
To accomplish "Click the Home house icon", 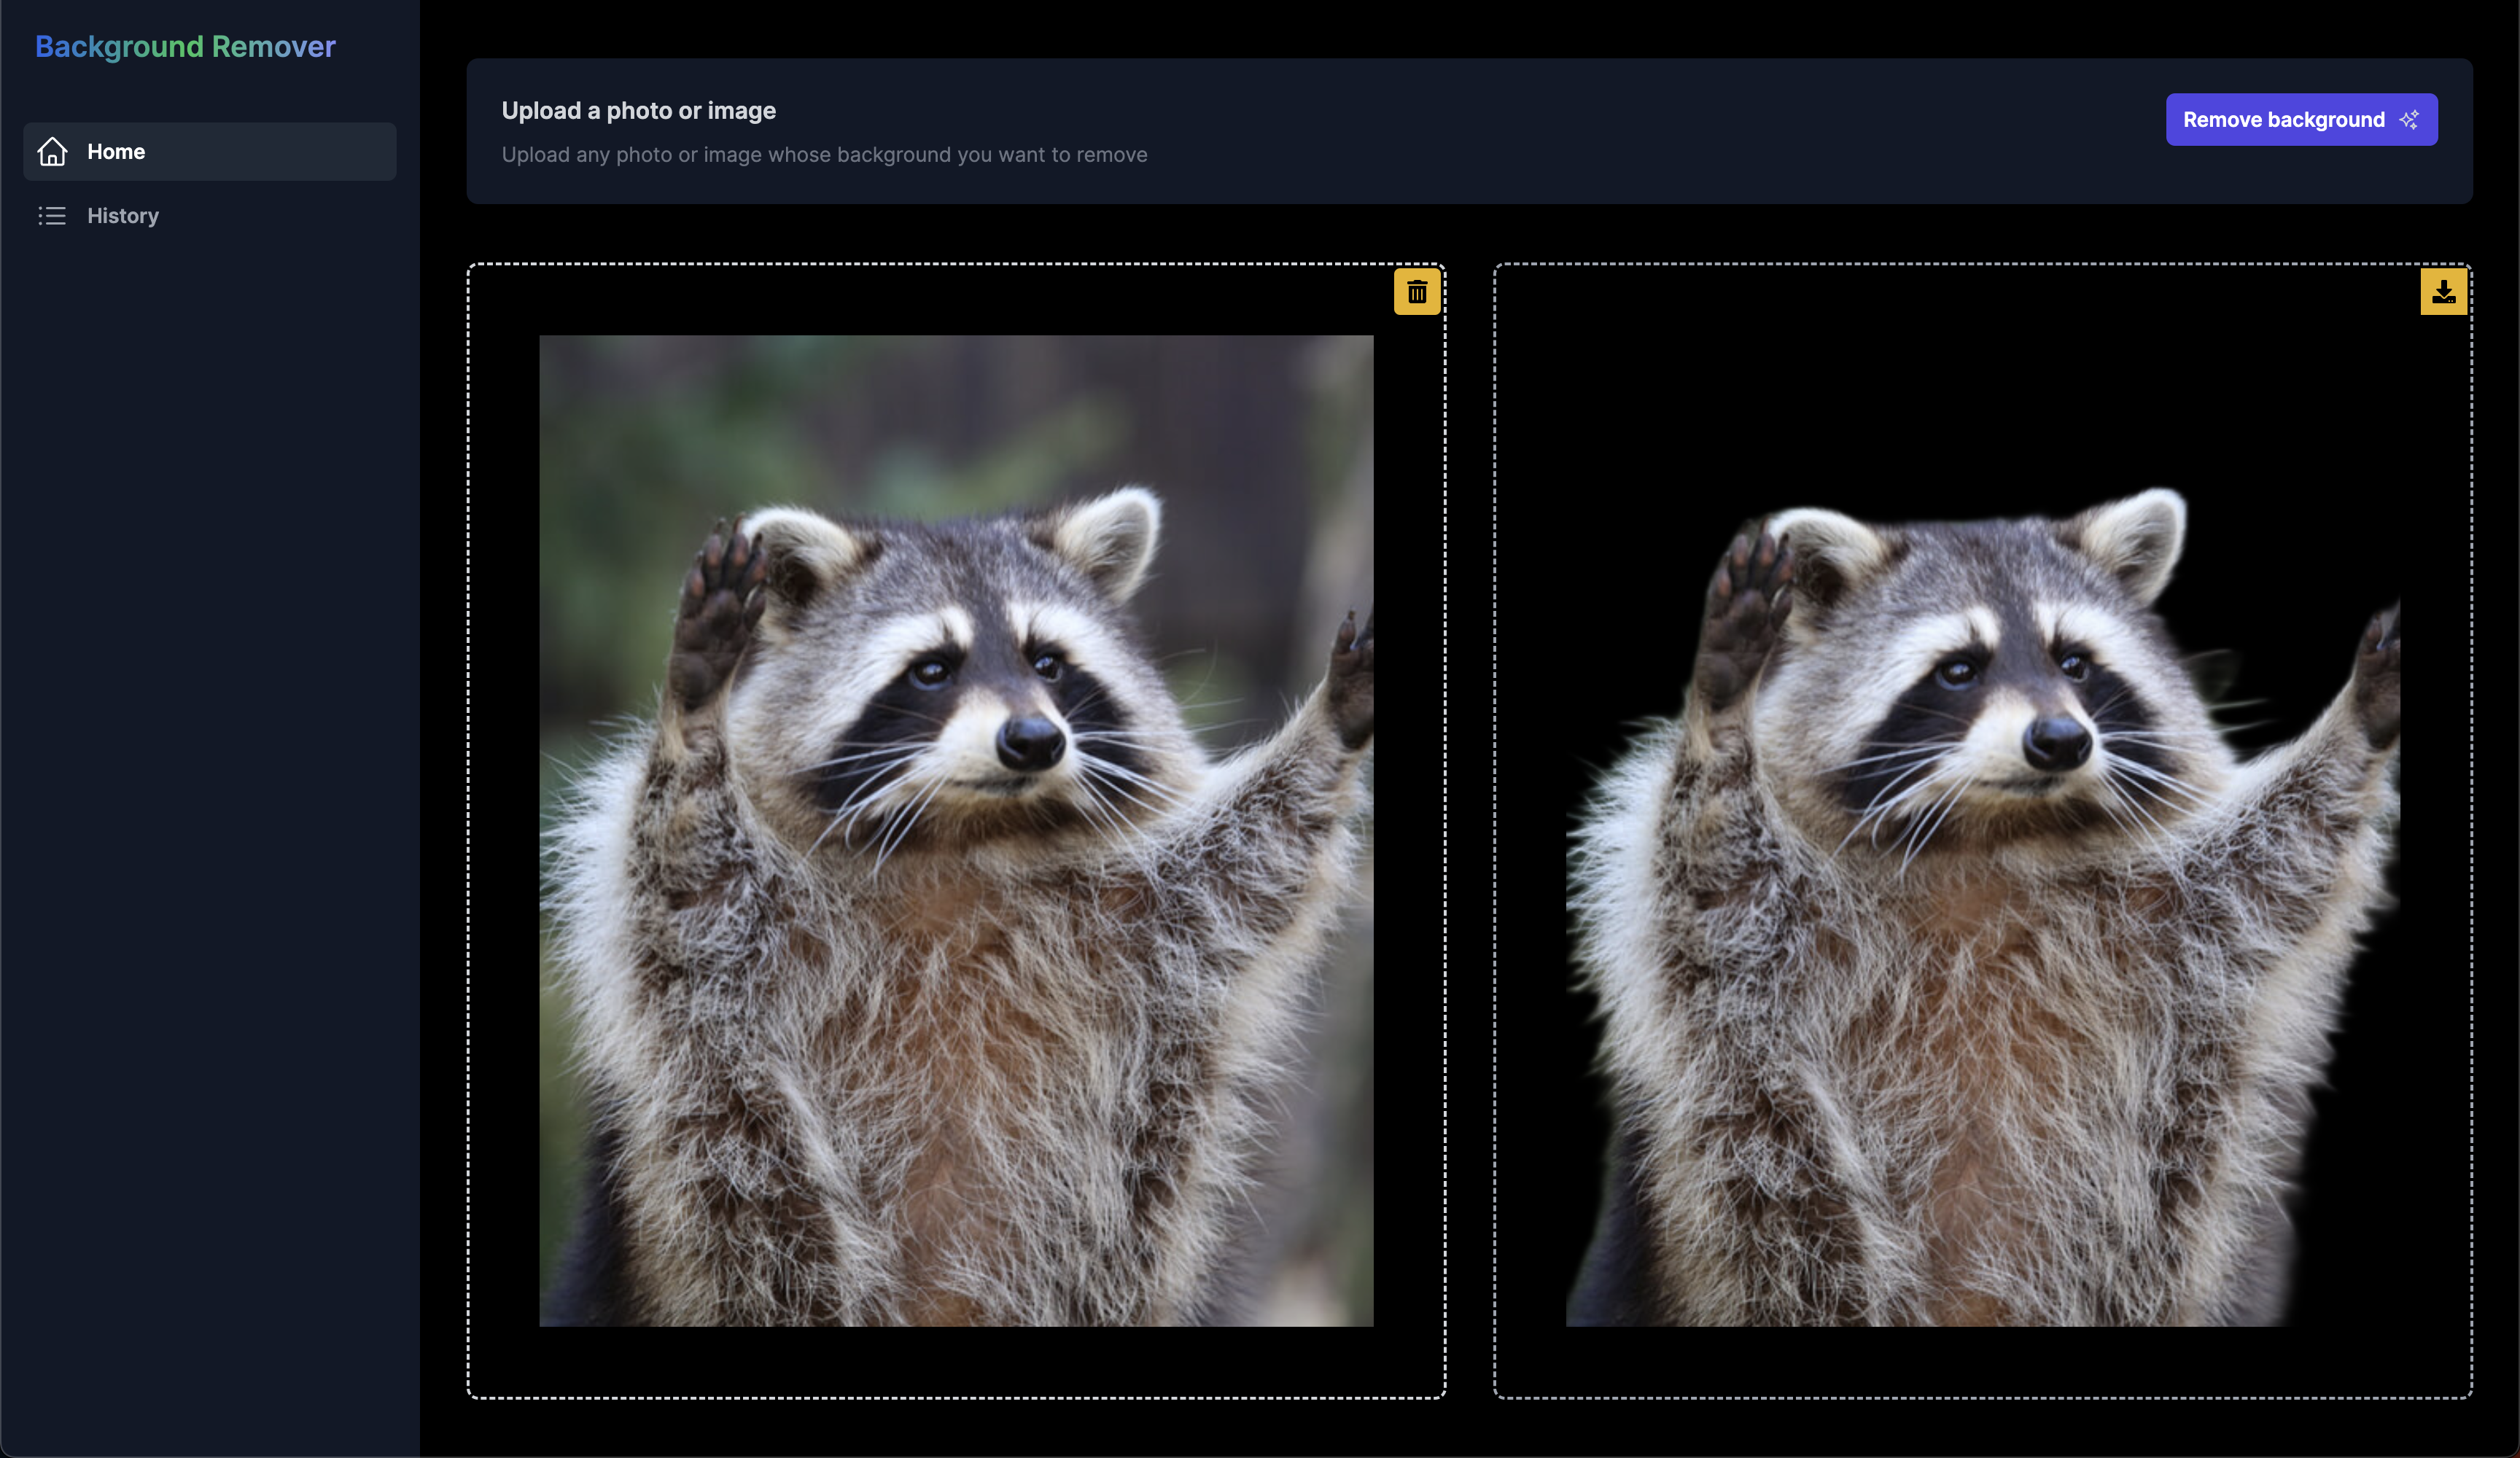I will [x=52, y=152].
